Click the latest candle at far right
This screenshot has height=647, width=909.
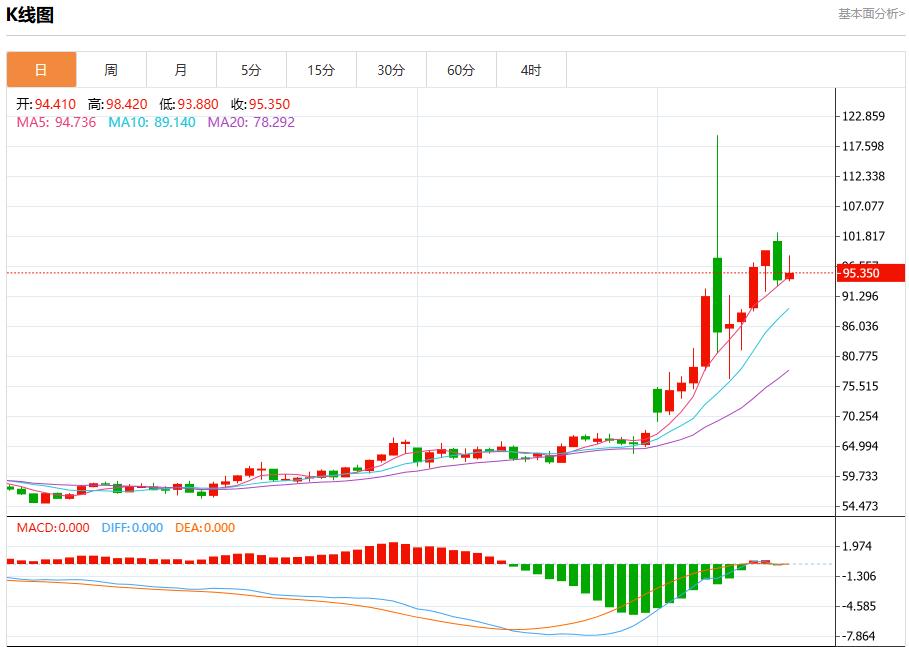(789, 275)
